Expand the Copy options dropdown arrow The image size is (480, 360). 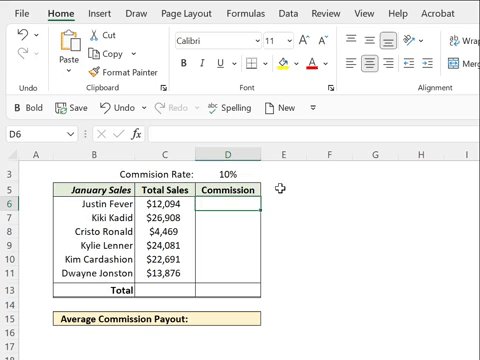coord(134,54)
